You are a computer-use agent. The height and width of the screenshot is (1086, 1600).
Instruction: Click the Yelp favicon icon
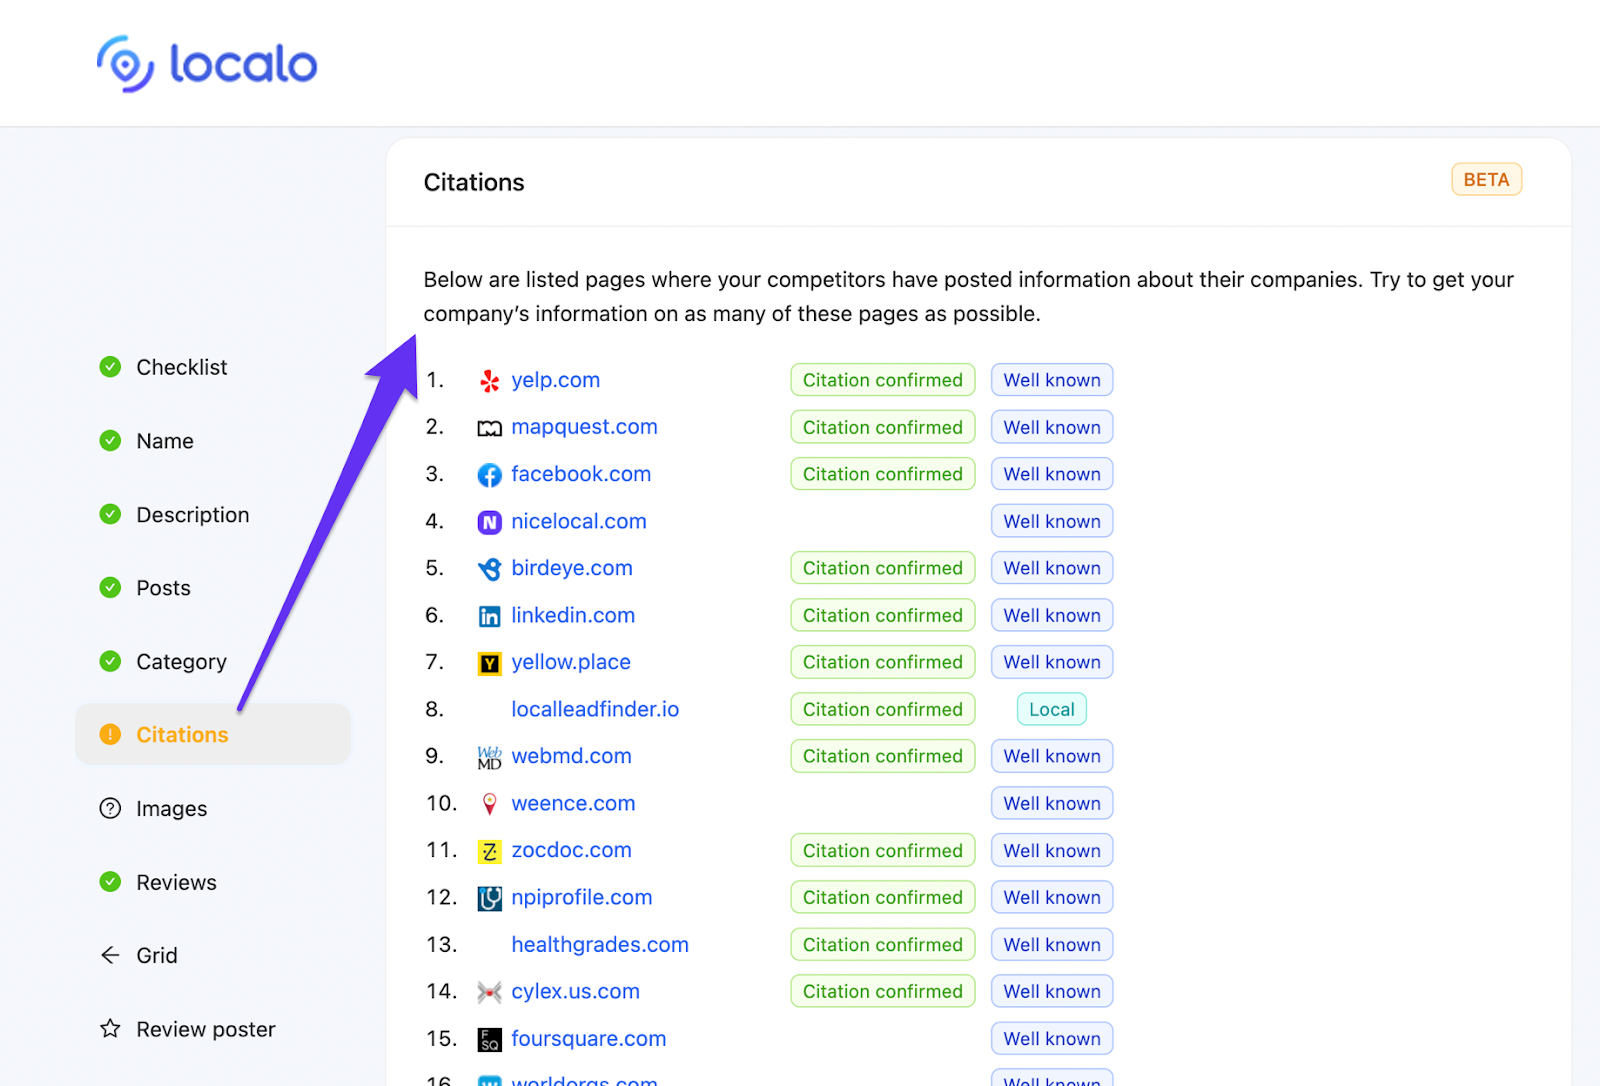489,381
